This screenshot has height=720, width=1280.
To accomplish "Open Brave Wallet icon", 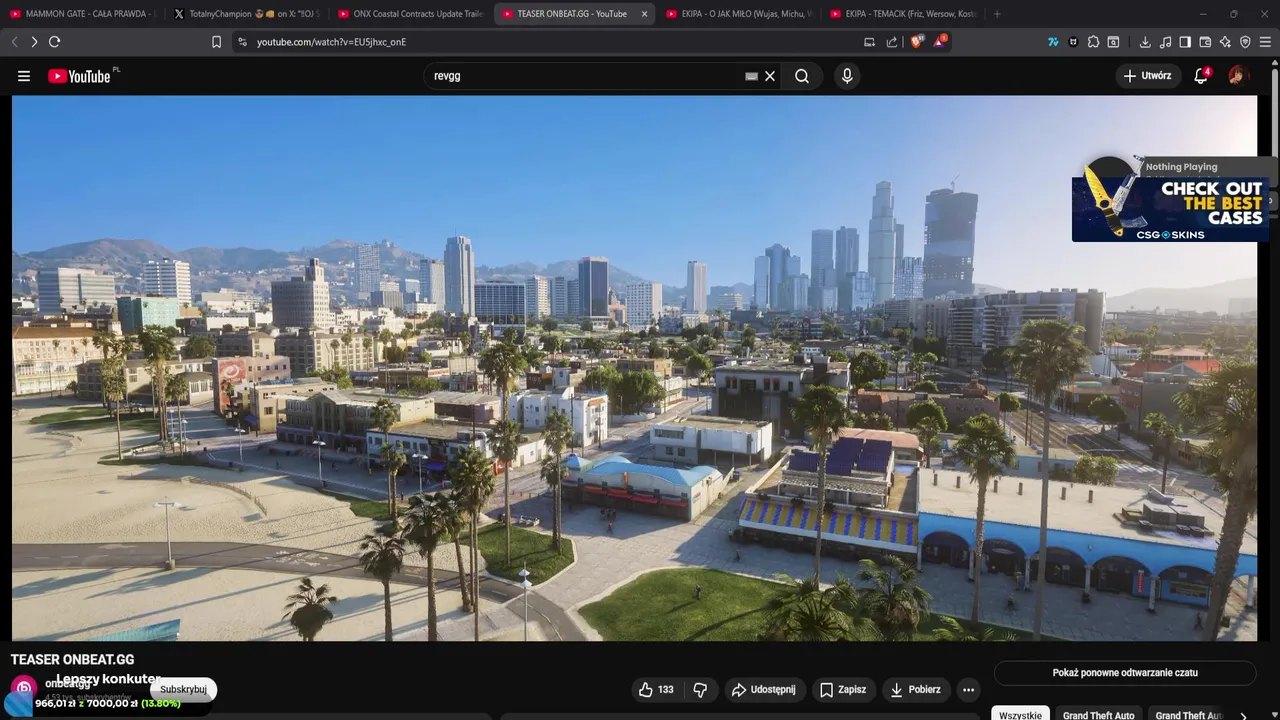I will [1205, 42].
